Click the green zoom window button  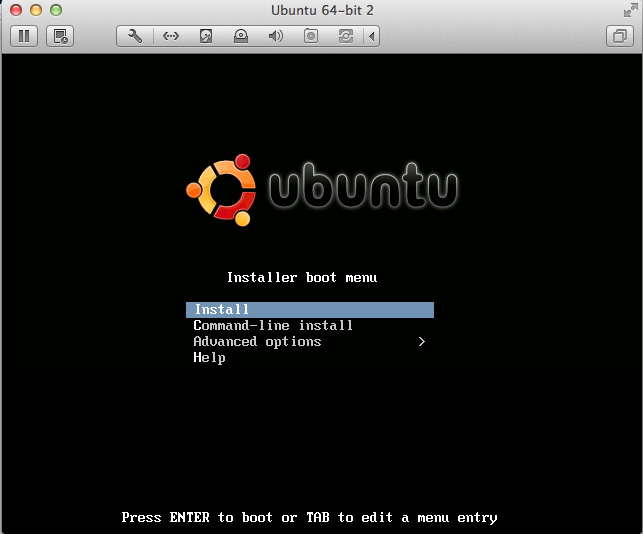click(56, 10)
